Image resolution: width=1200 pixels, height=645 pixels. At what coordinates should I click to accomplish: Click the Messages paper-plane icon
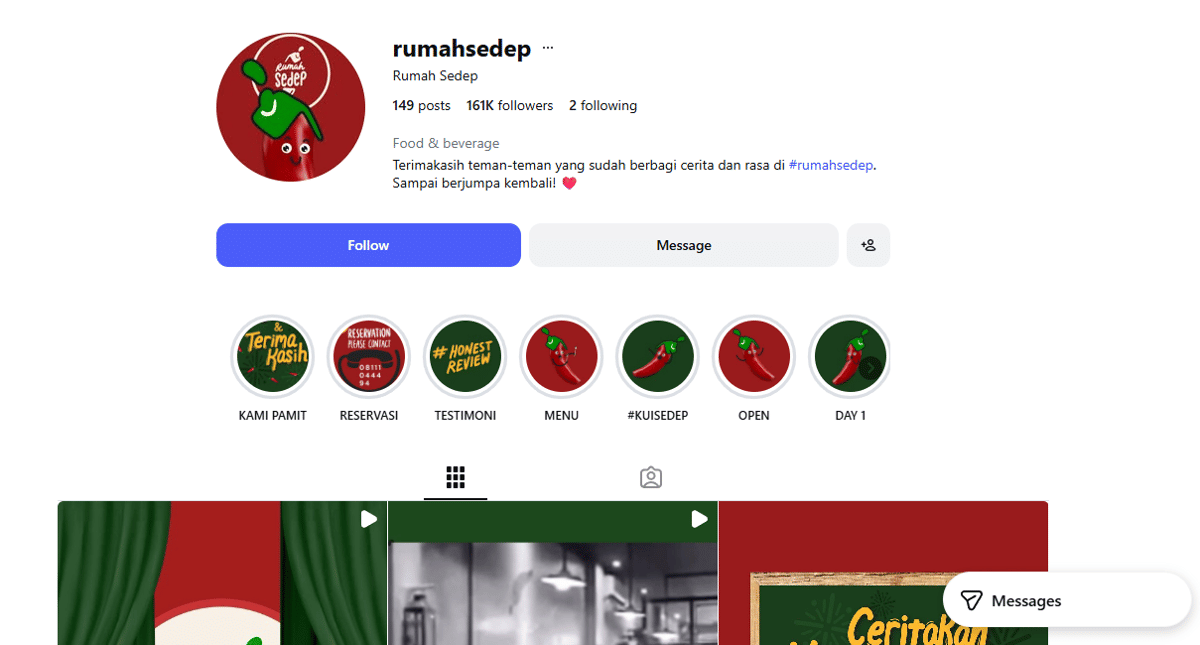pyautogui.click(x=971, y=600)
